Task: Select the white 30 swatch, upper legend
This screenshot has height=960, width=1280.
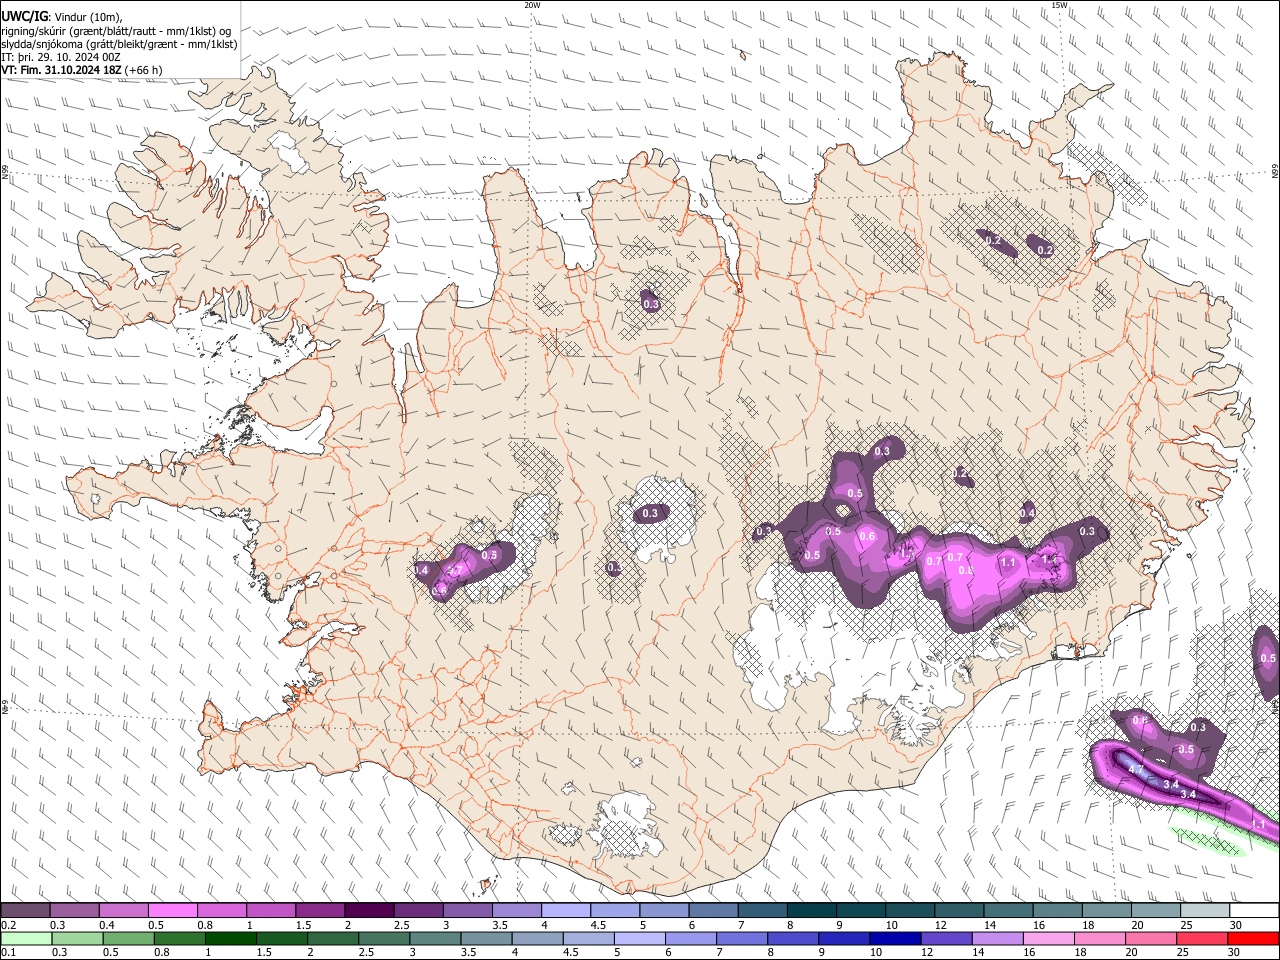Action: point(1254,910)
